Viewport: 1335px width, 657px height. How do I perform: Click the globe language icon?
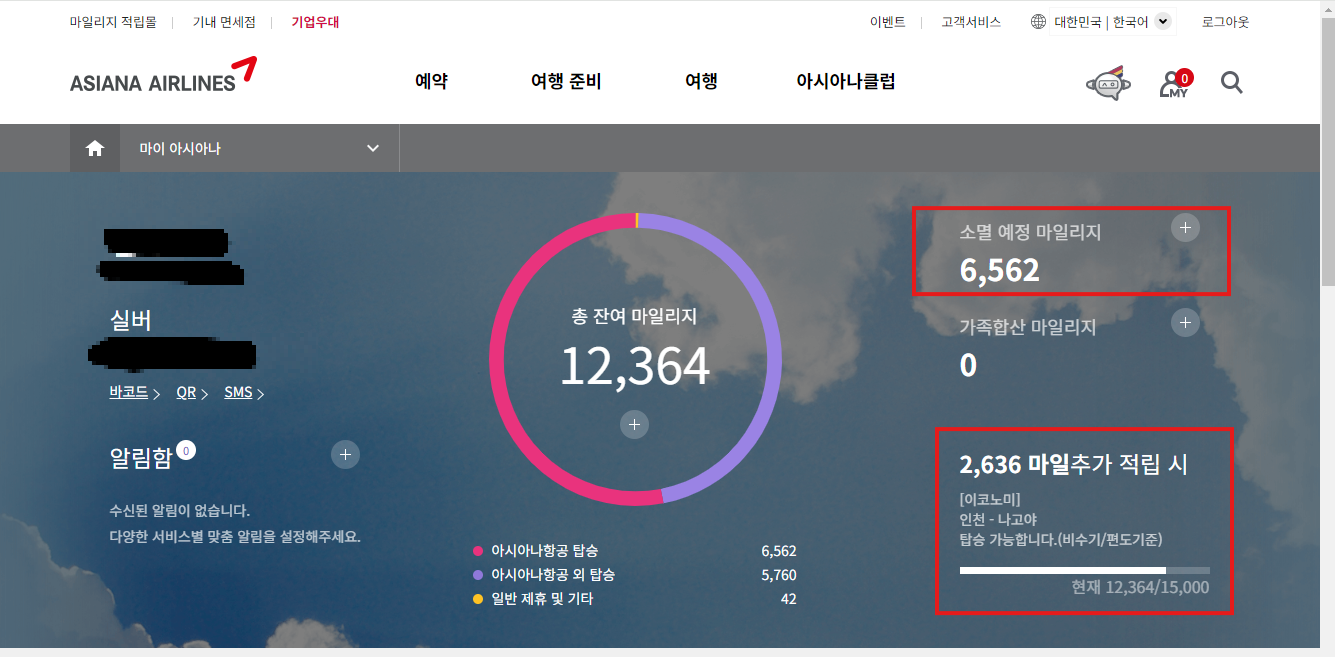coord(1038,22)
